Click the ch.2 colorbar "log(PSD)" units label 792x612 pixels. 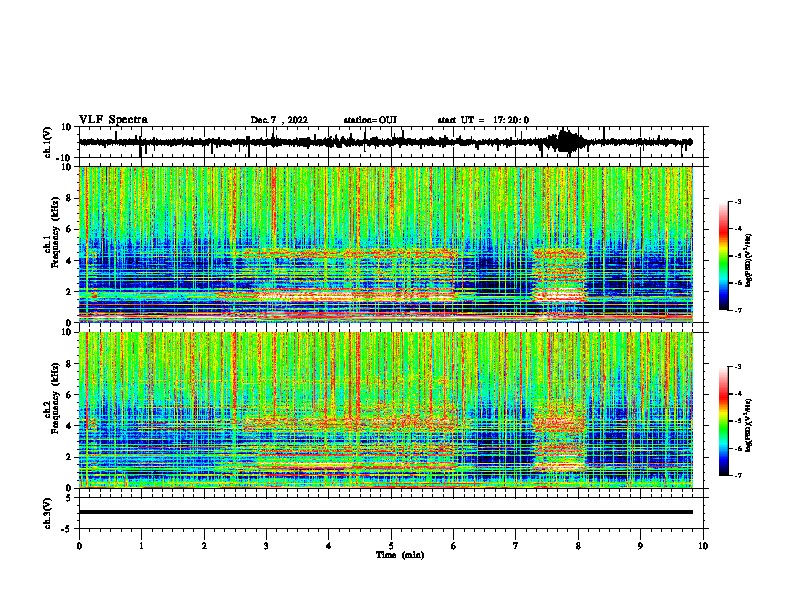click(748, 425)
